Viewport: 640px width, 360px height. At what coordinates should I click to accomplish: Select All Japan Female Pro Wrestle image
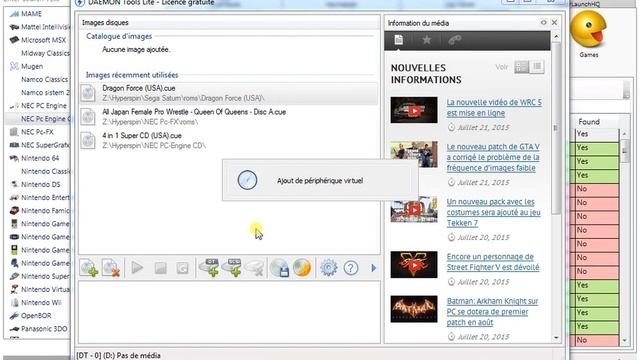pyautogui.click(x=229, y=117)
